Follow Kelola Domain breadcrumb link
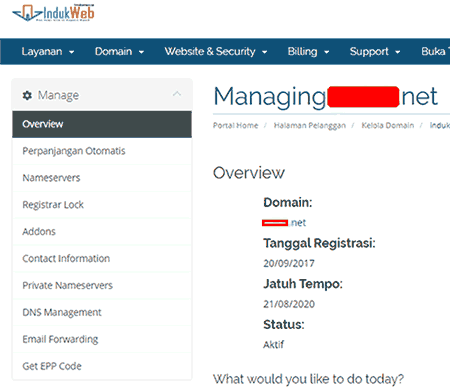This screenshot has width=450, height=390. 388,126
